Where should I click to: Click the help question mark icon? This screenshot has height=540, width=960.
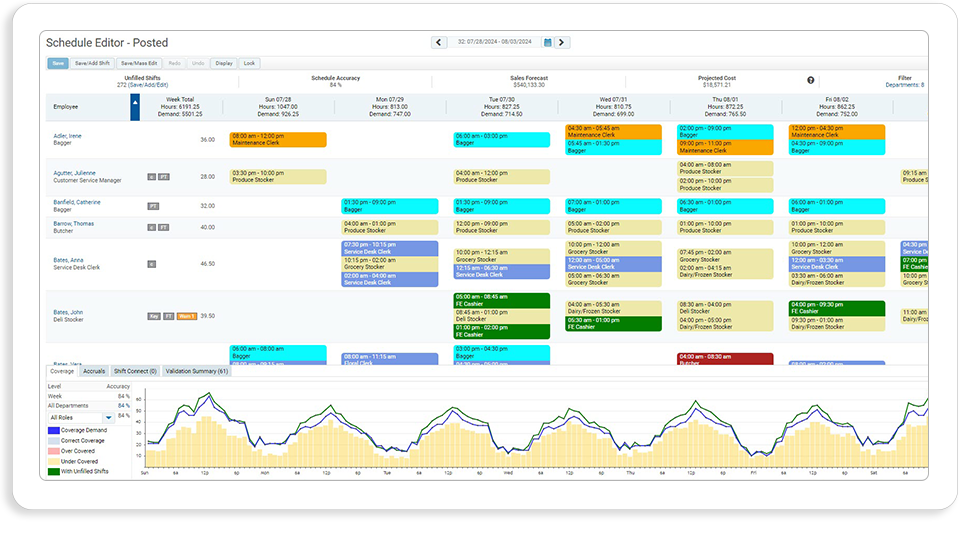(811, 80)
